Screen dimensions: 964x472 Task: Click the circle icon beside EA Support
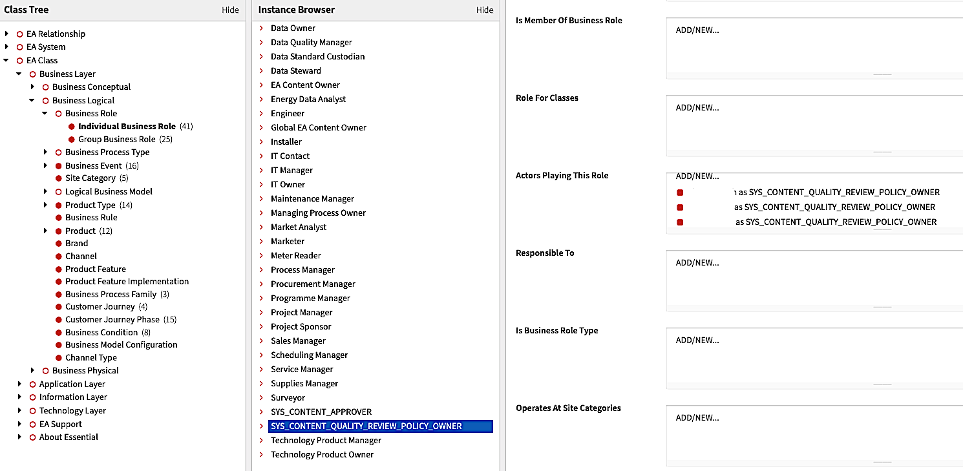[33, 424]
